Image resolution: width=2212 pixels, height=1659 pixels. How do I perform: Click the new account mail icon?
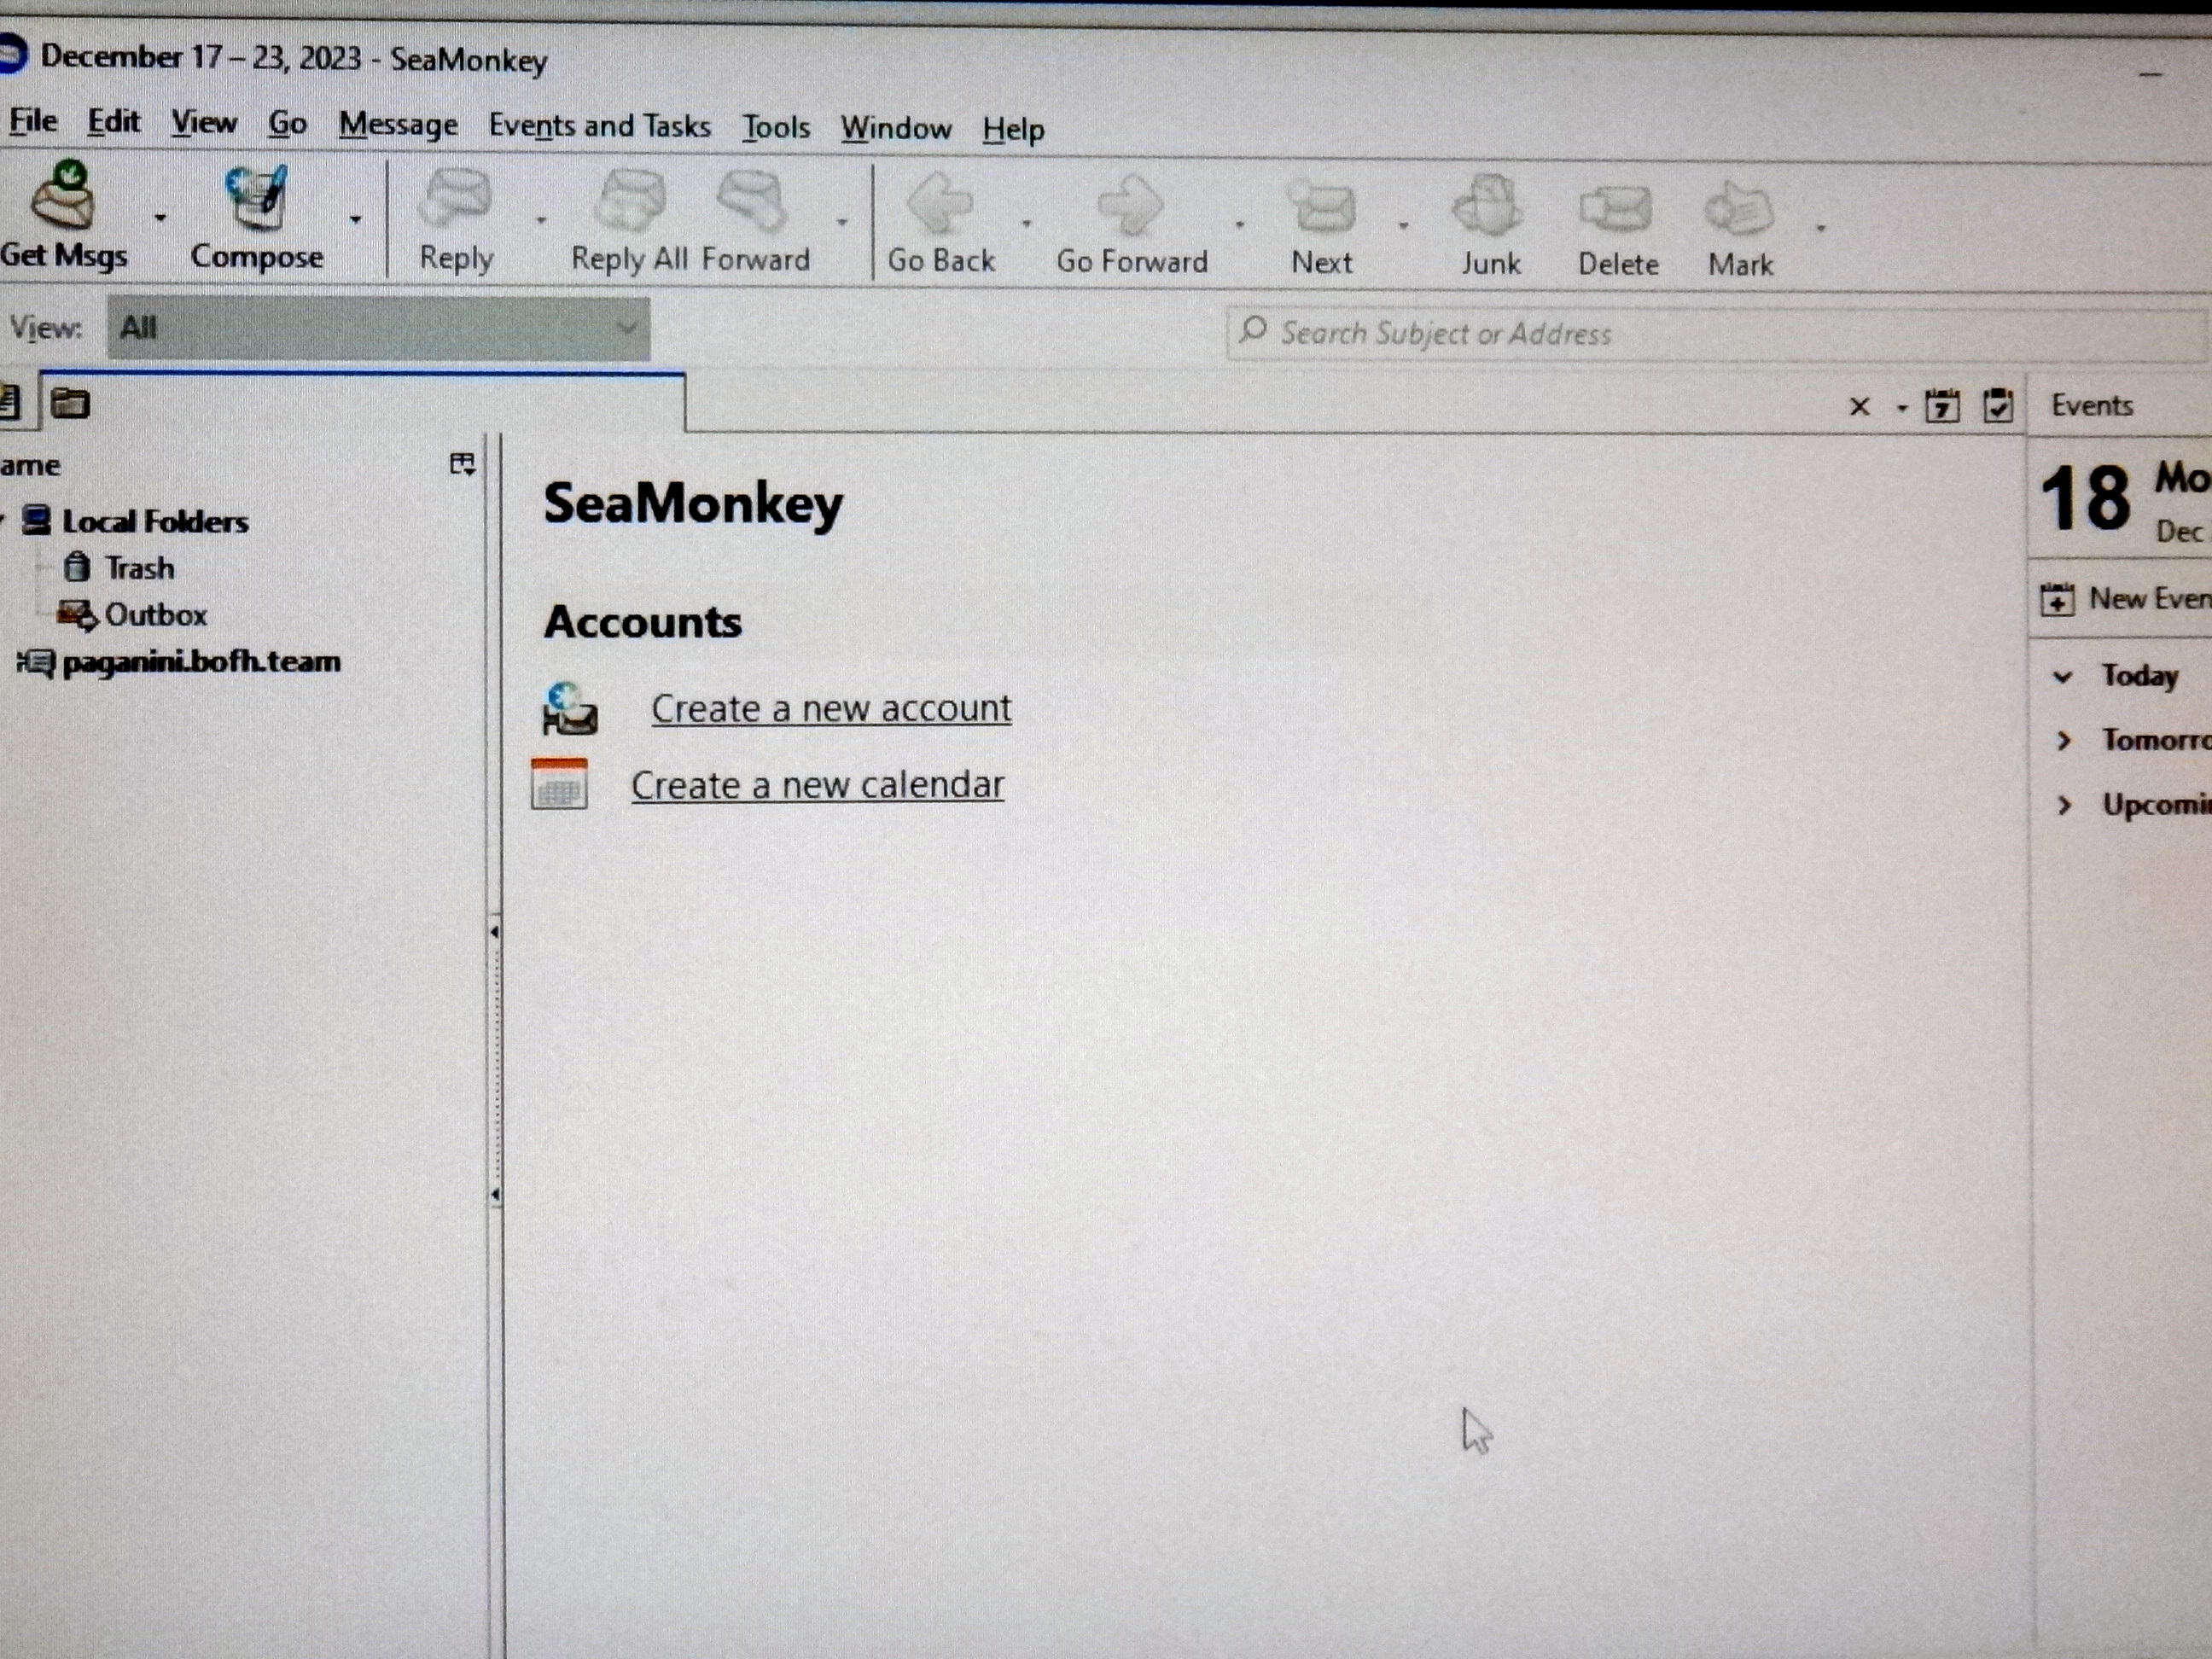point(570,708)
